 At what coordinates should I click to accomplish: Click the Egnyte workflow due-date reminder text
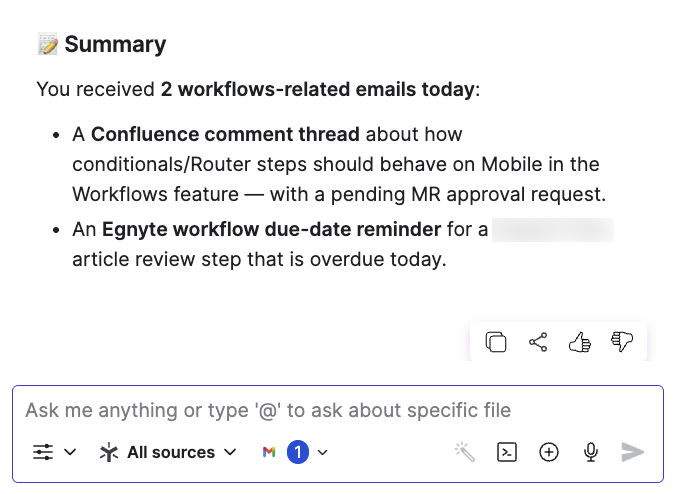point(271,229)
